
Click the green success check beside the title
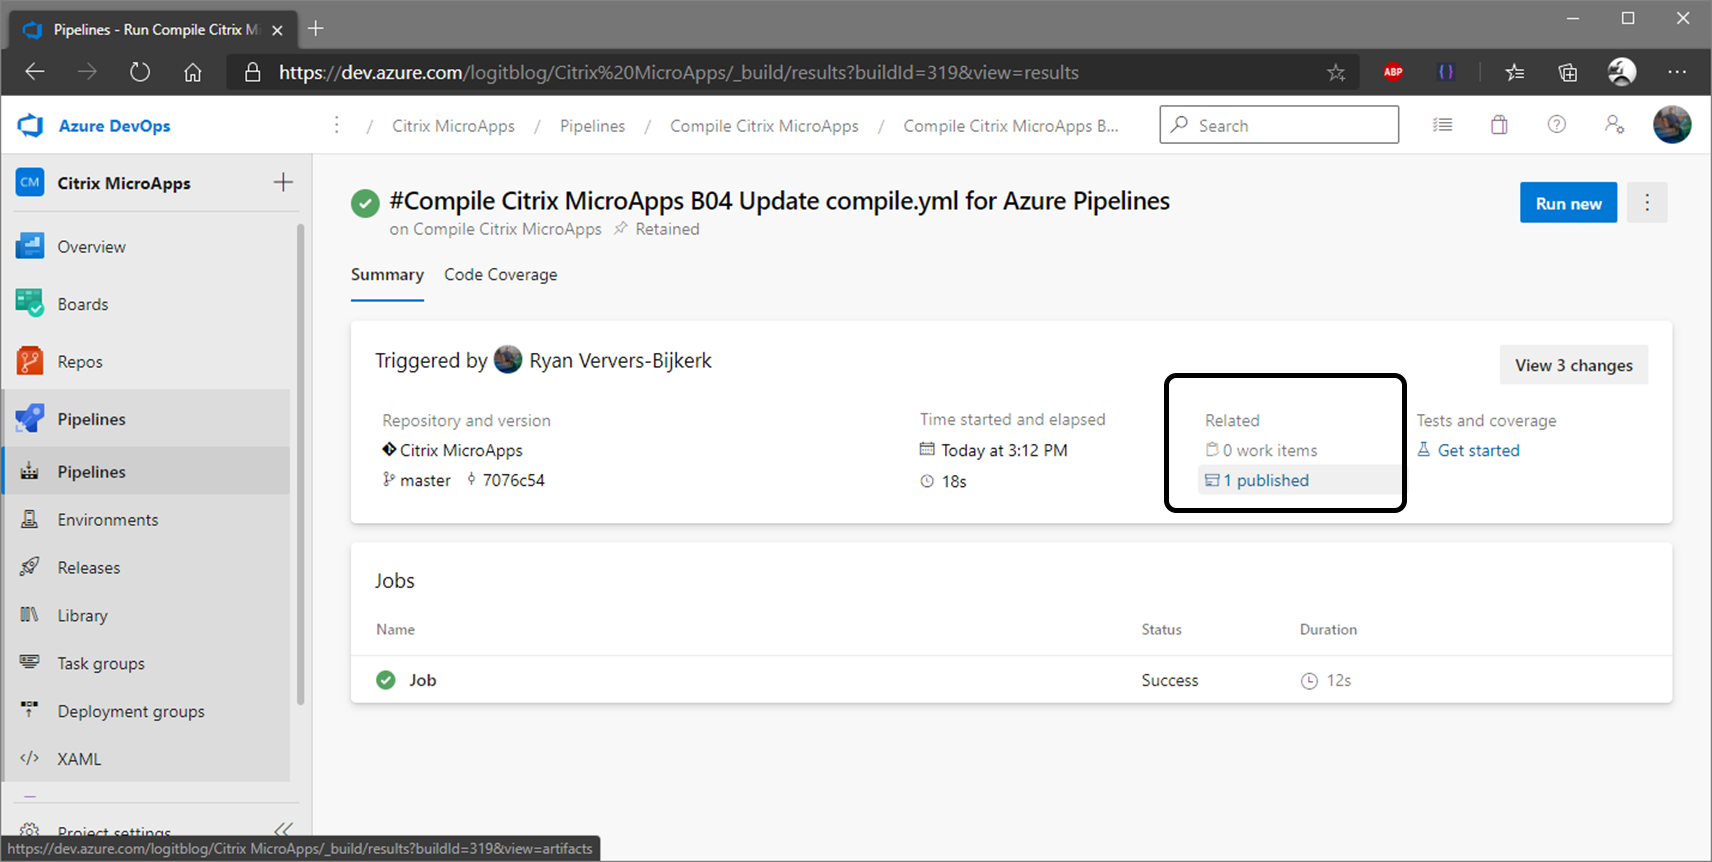click(365, 203)
